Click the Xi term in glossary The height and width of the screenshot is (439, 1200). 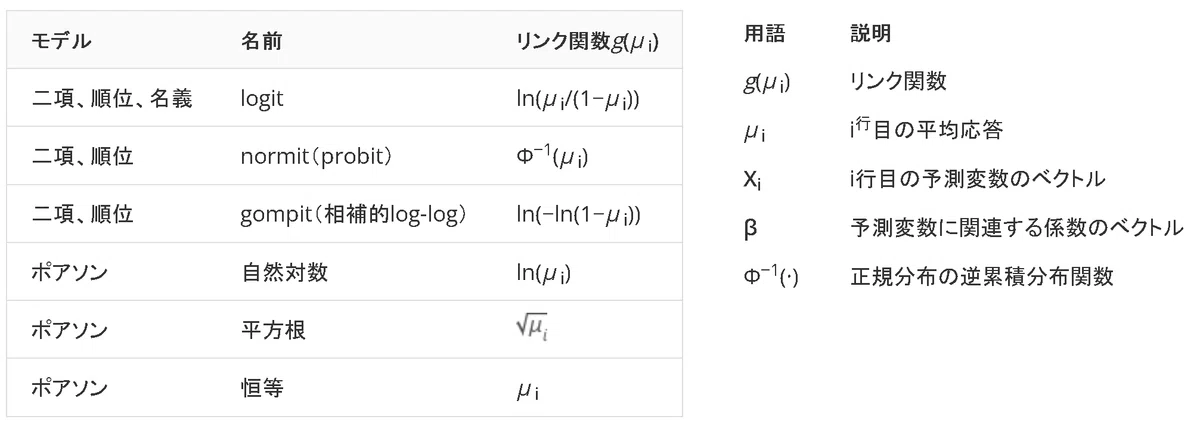point(754,180)
